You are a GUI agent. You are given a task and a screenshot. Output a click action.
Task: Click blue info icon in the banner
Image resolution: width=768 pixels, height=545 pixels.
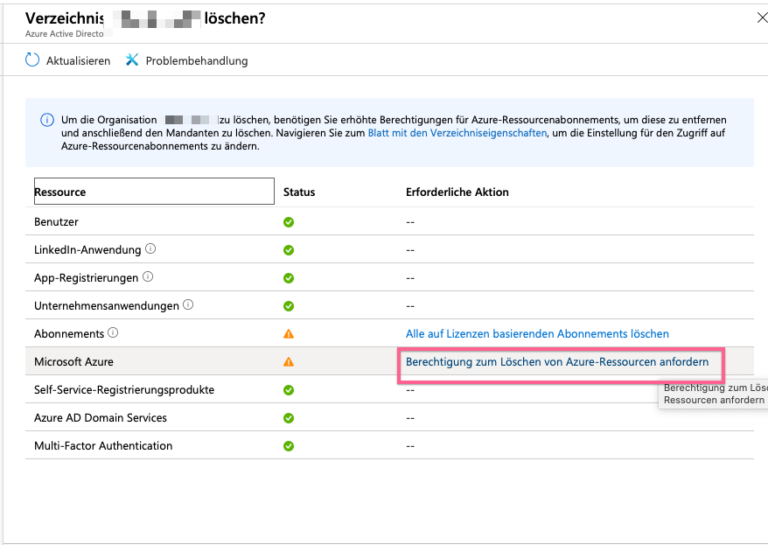47,120
